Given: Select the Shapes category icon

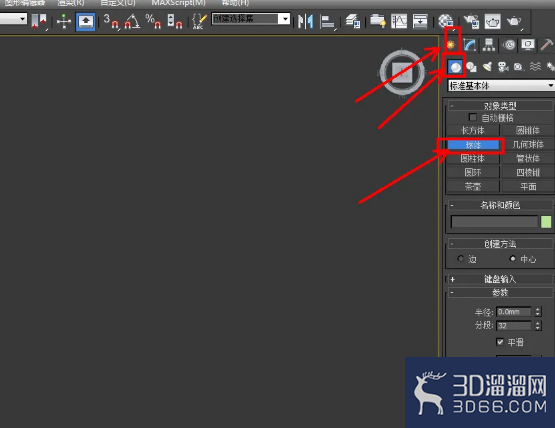Looking at the screenshot, I should coord(471,67).
